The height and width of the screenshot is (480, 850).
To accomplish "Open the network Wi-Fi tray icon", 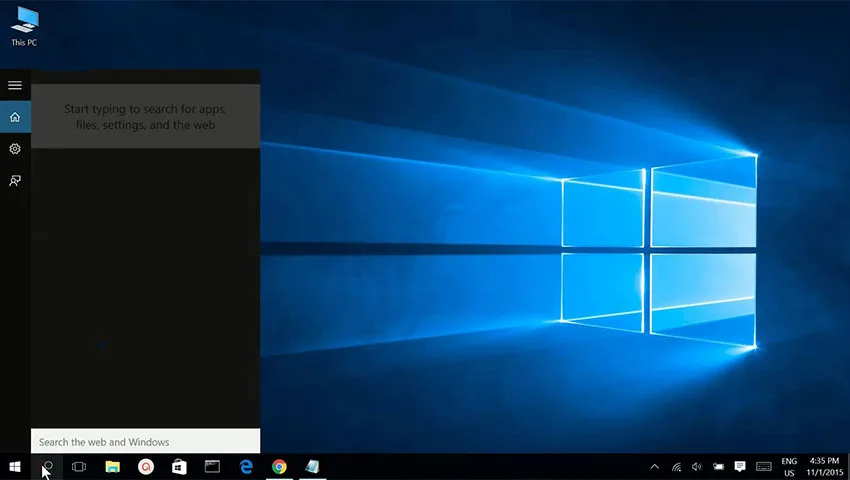I will 677,466.
